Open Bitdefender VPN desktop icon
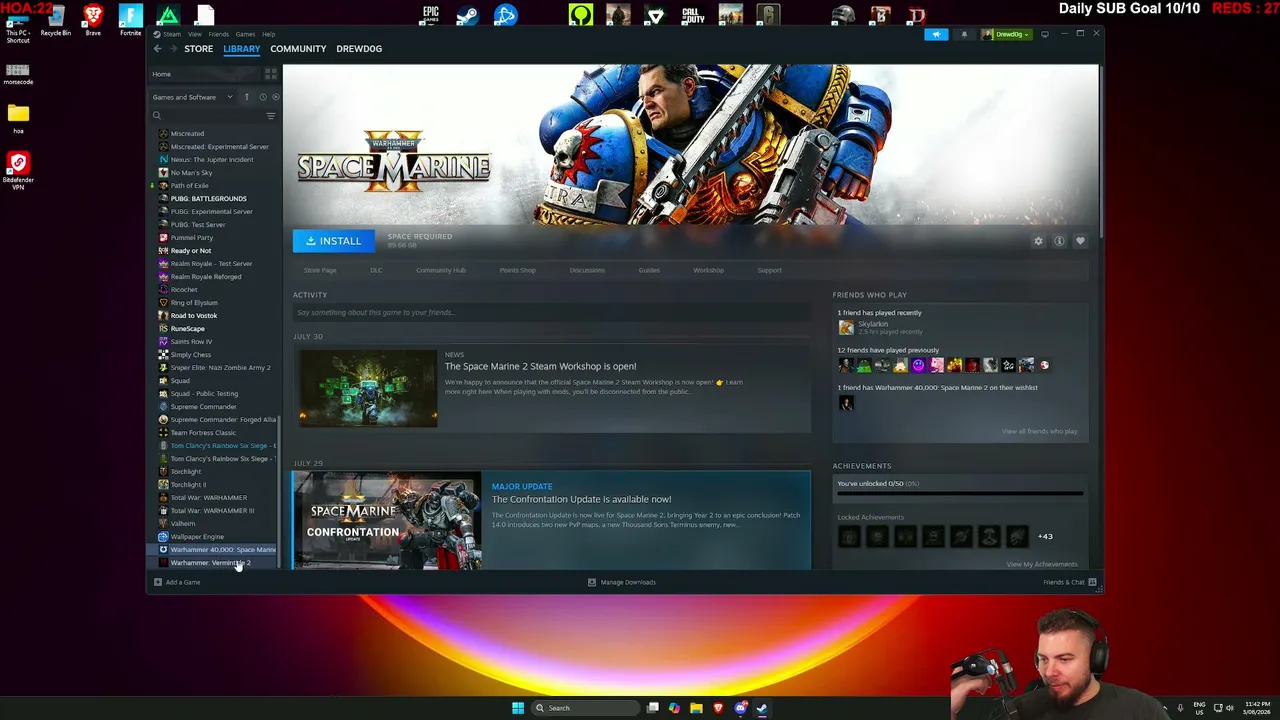Screen dimensions: 1280x720 [18, 170]
